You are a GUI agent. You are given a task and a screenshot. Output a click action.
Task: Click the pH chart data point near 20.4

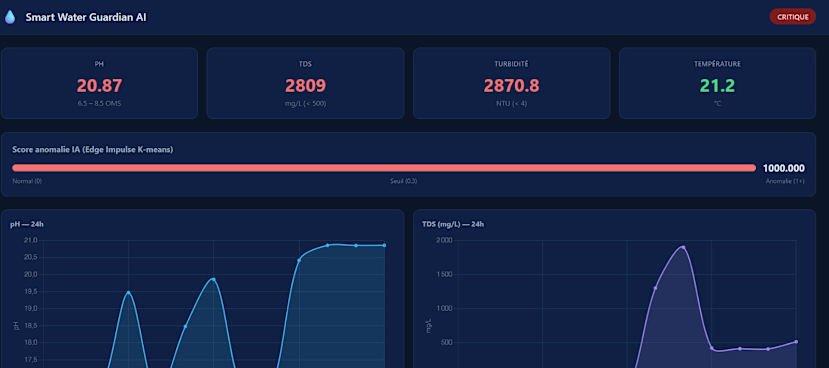[x=299, y=260]
